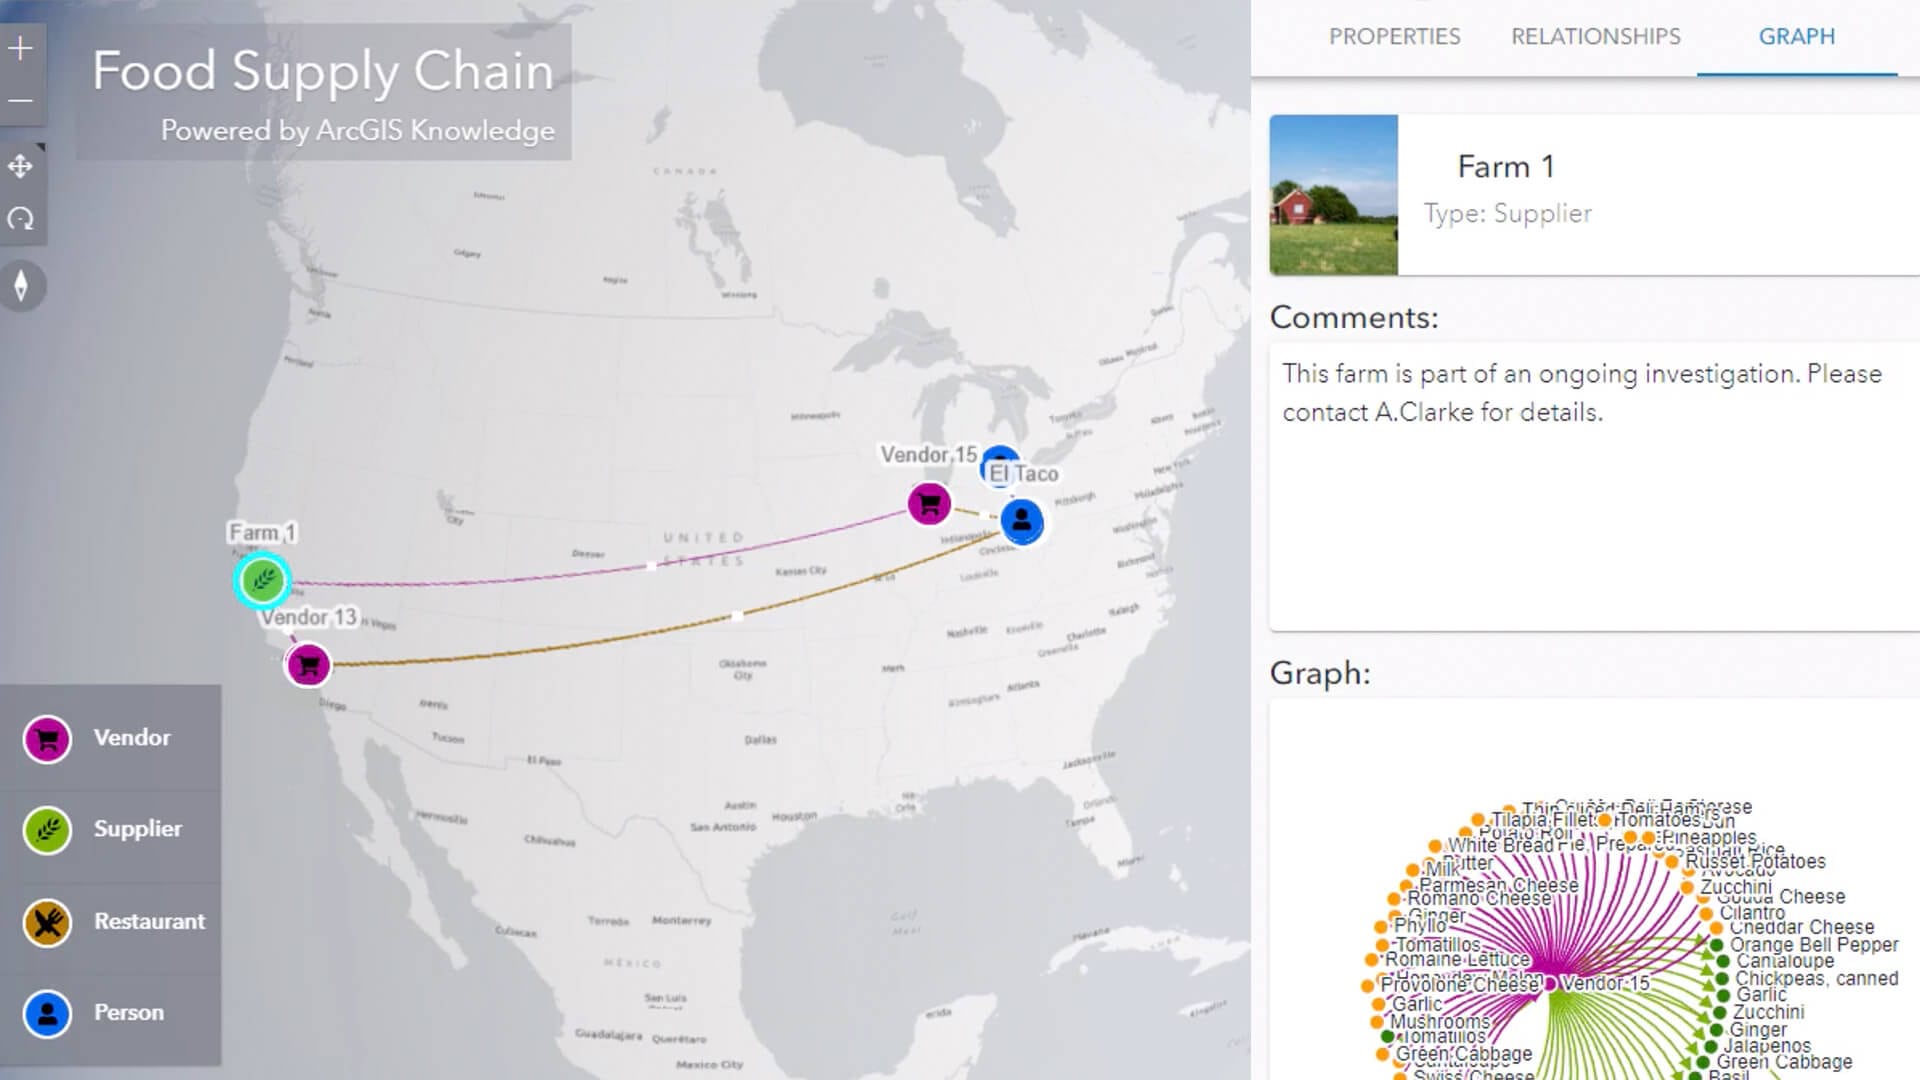Select the rotate view tool
The height and width of the screenshot is (1080, 1920).
coord(22,218)
